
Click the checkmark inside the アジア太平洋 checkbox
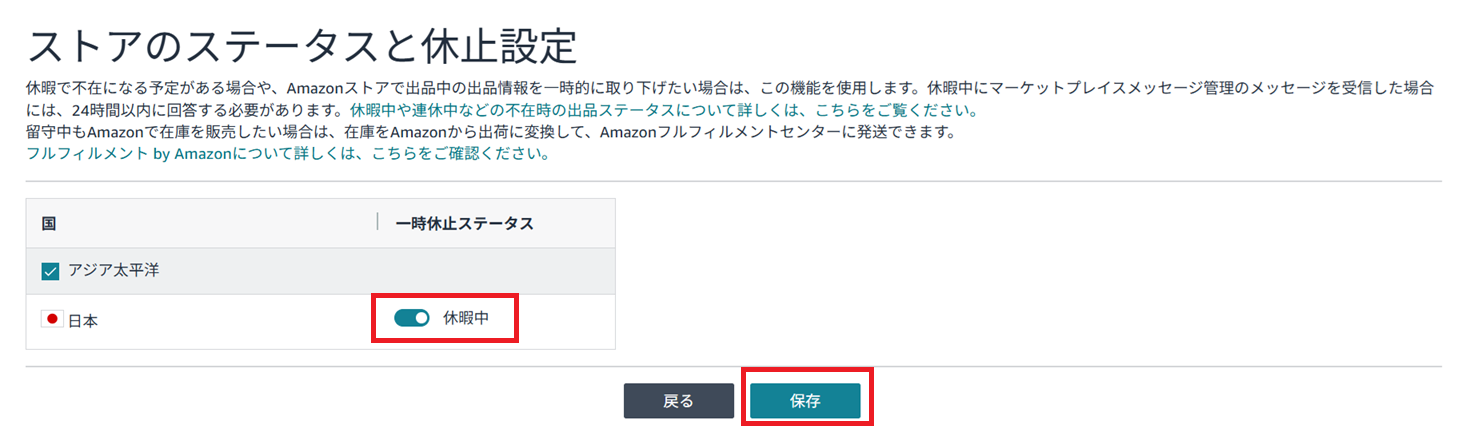51,271
